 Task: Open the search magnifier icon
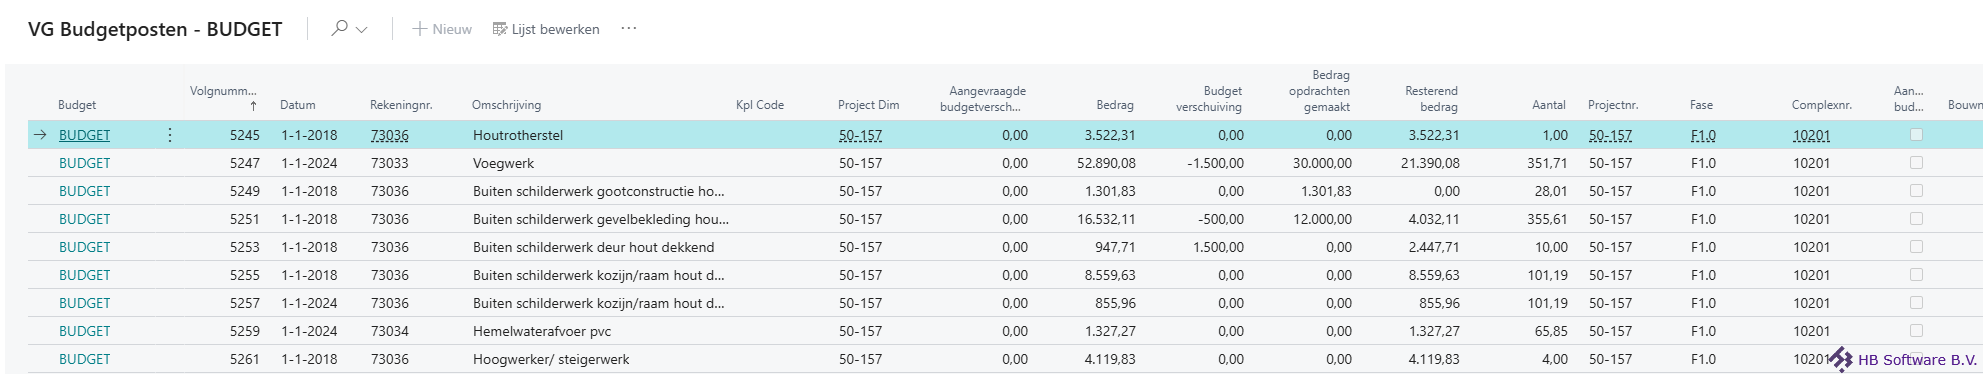(340, 29)
